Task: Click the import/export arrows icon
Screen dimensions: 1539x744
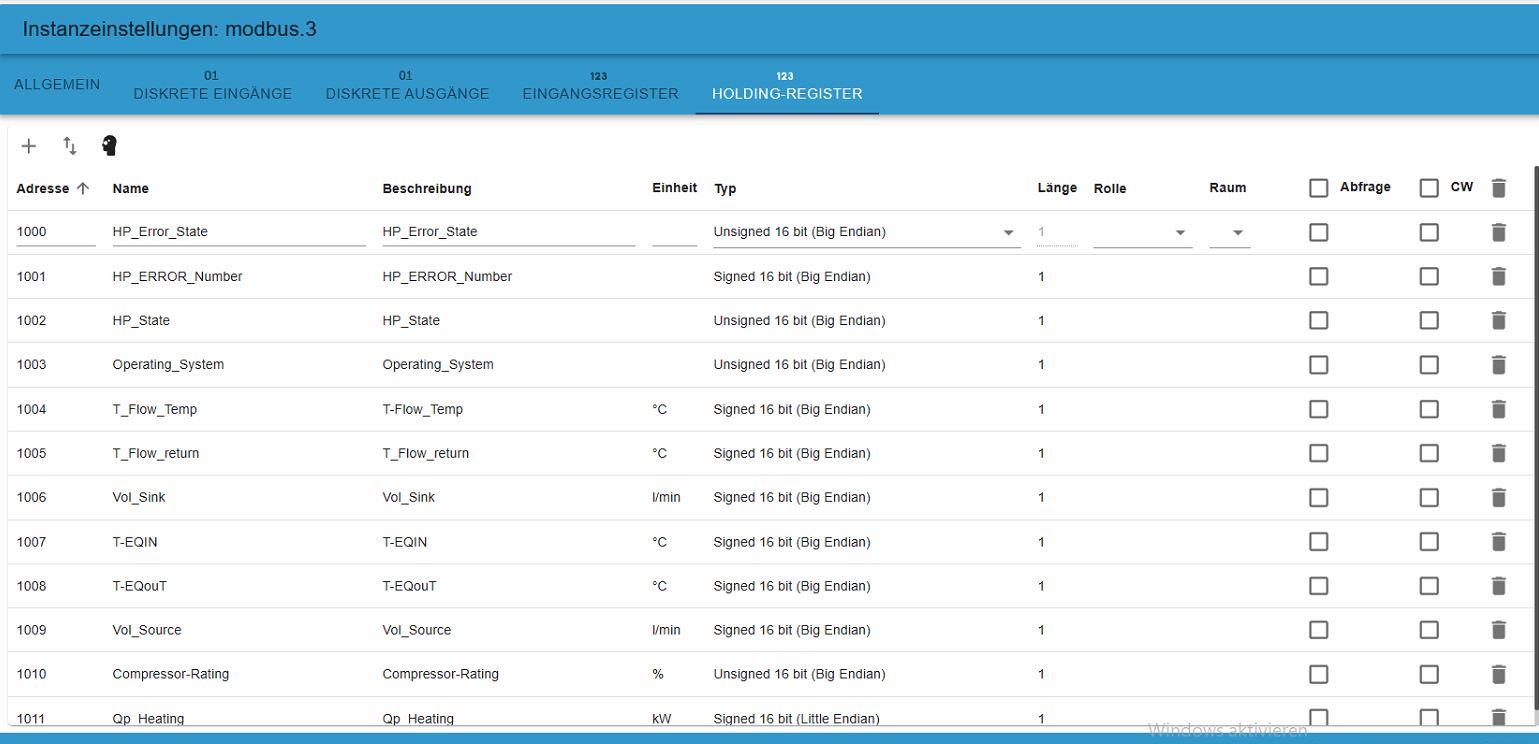Action: [x=70, y=146]
